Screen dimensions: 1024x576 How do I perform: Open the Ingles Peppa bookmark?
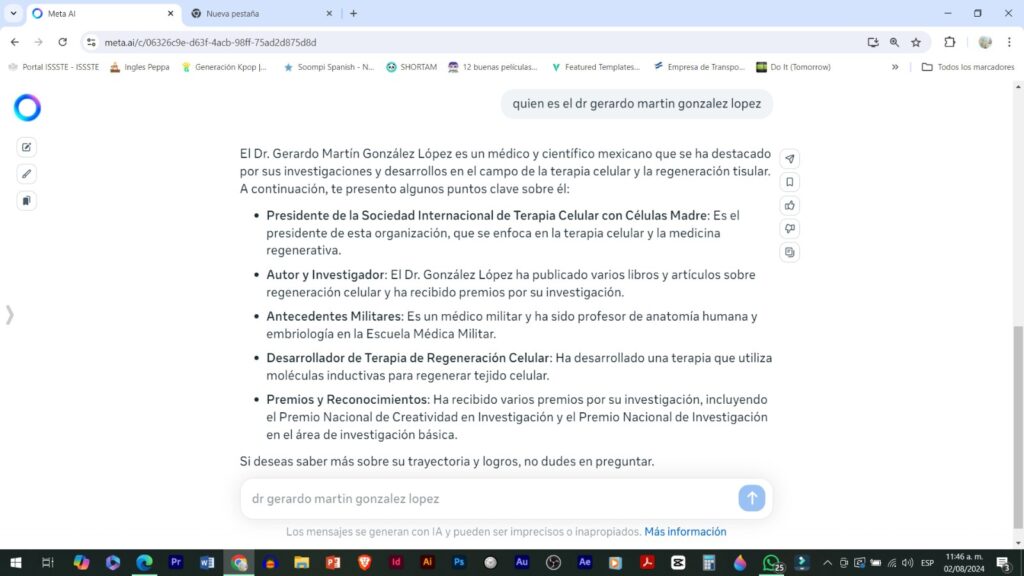point(139,67)
